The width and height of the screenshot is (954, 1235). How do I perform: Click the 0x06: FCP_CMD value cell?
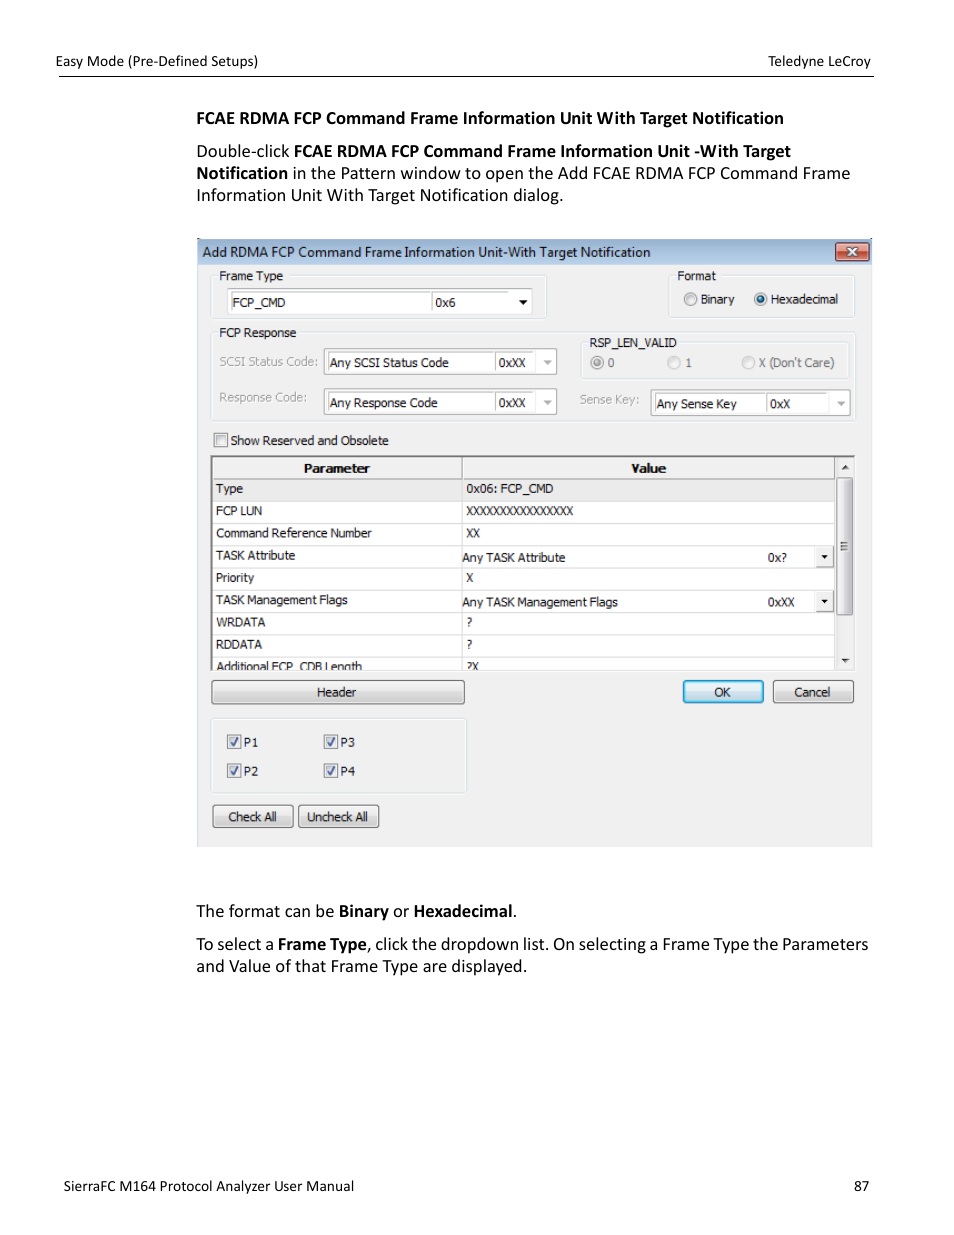pyautogui.click(x=648, y=489)
